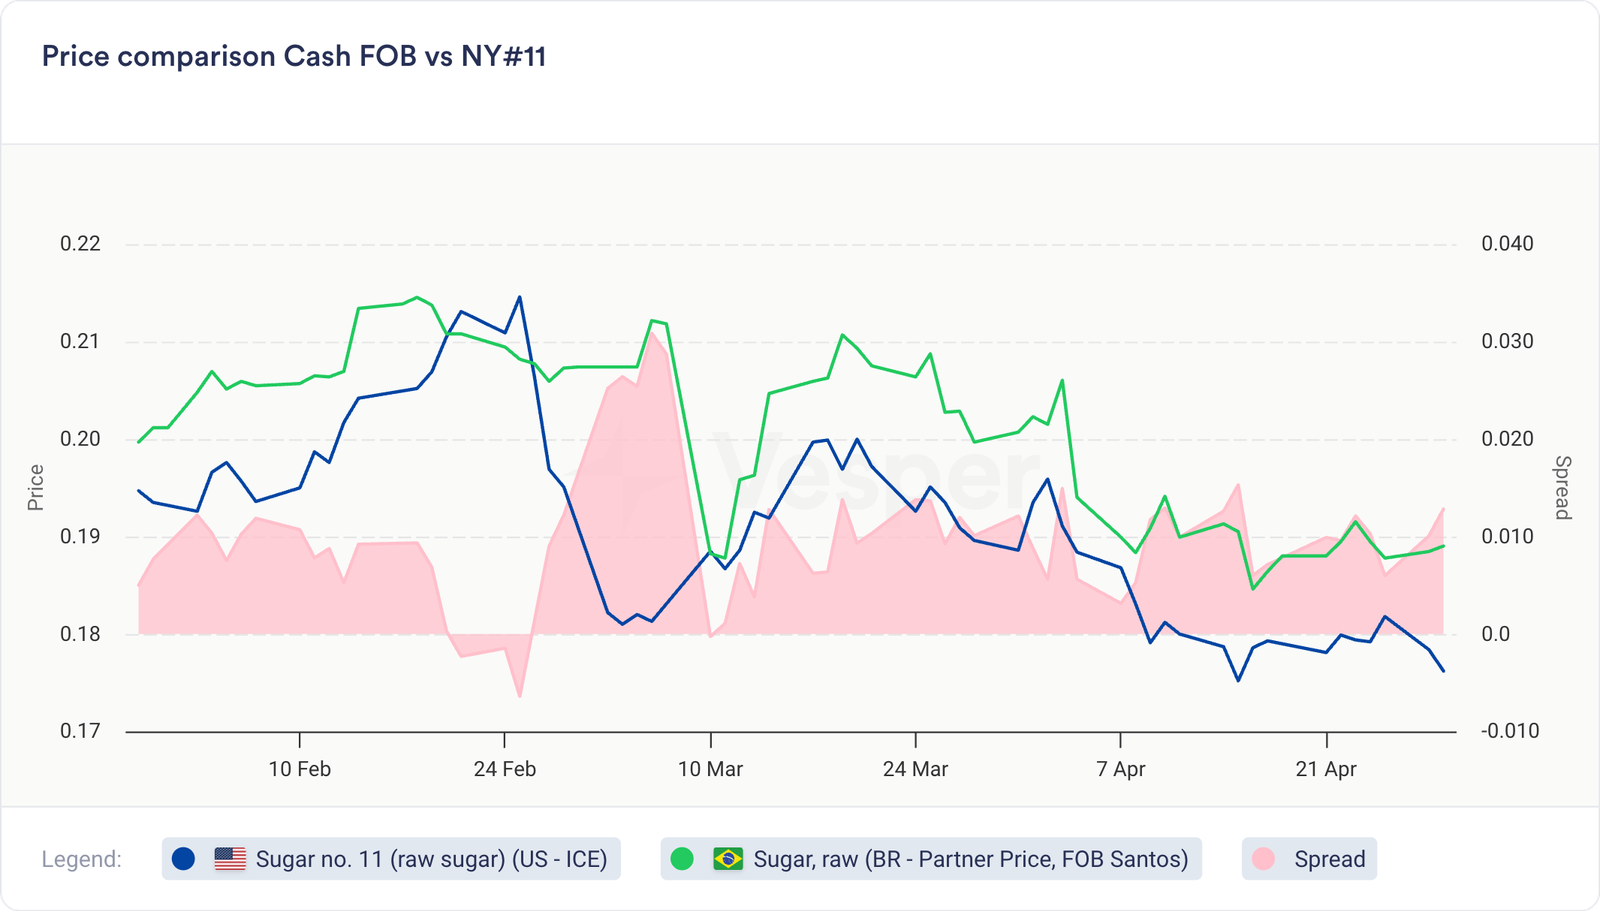Click the Brazil flag icon in legend
This screenshot has width=1600, height=911.
[x=727, y=859]
